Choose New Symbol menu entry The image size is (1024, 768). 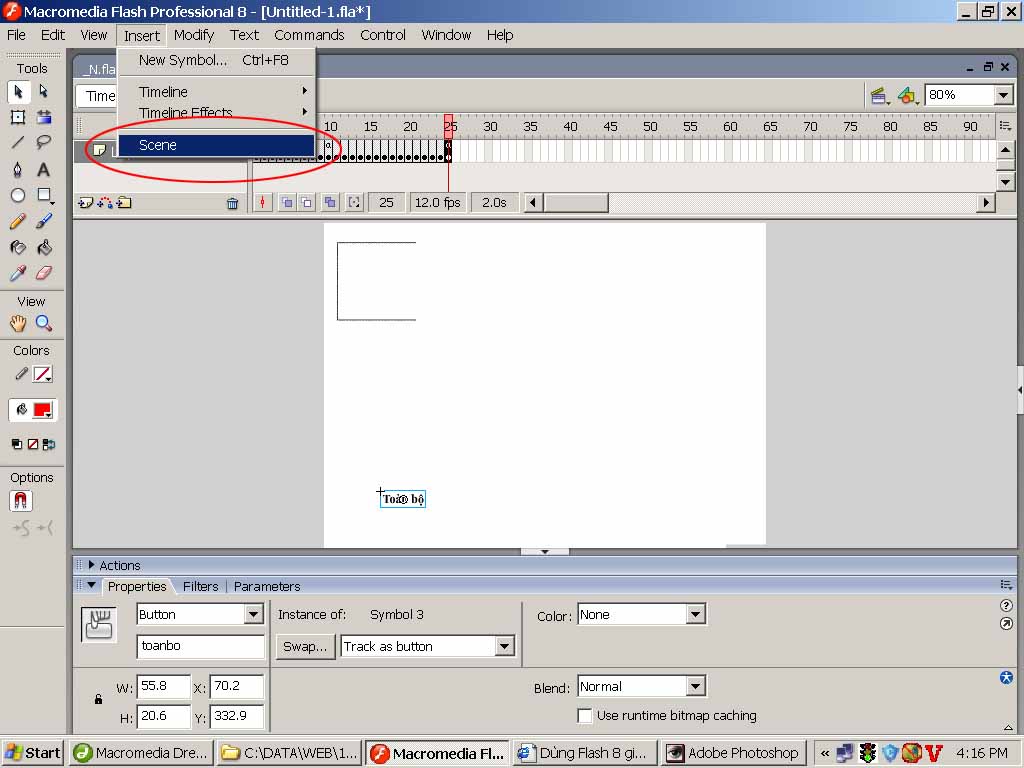click(217, 60)
